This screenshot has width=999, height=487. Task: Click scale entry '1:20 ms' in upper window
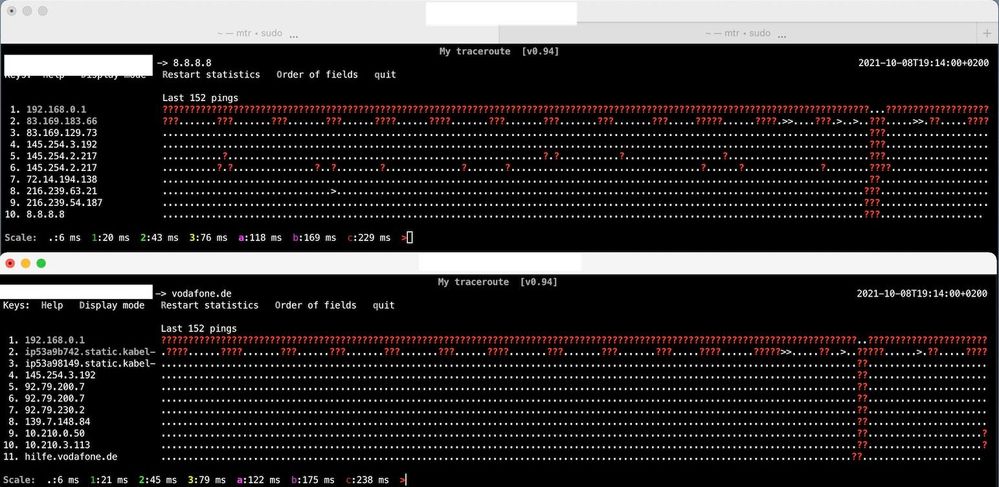pos(110,238)
